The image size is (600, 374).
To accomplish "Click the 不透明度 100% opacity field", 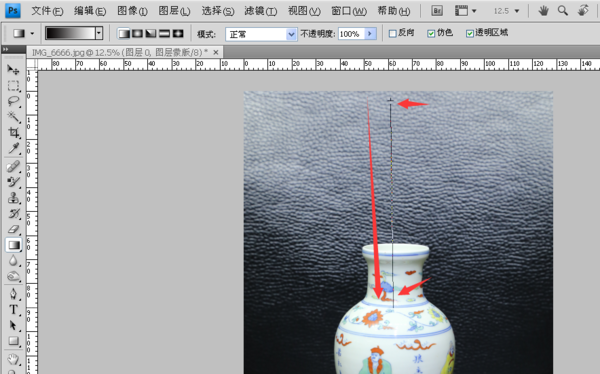I will pyautogui.click(x=351, y=34).
